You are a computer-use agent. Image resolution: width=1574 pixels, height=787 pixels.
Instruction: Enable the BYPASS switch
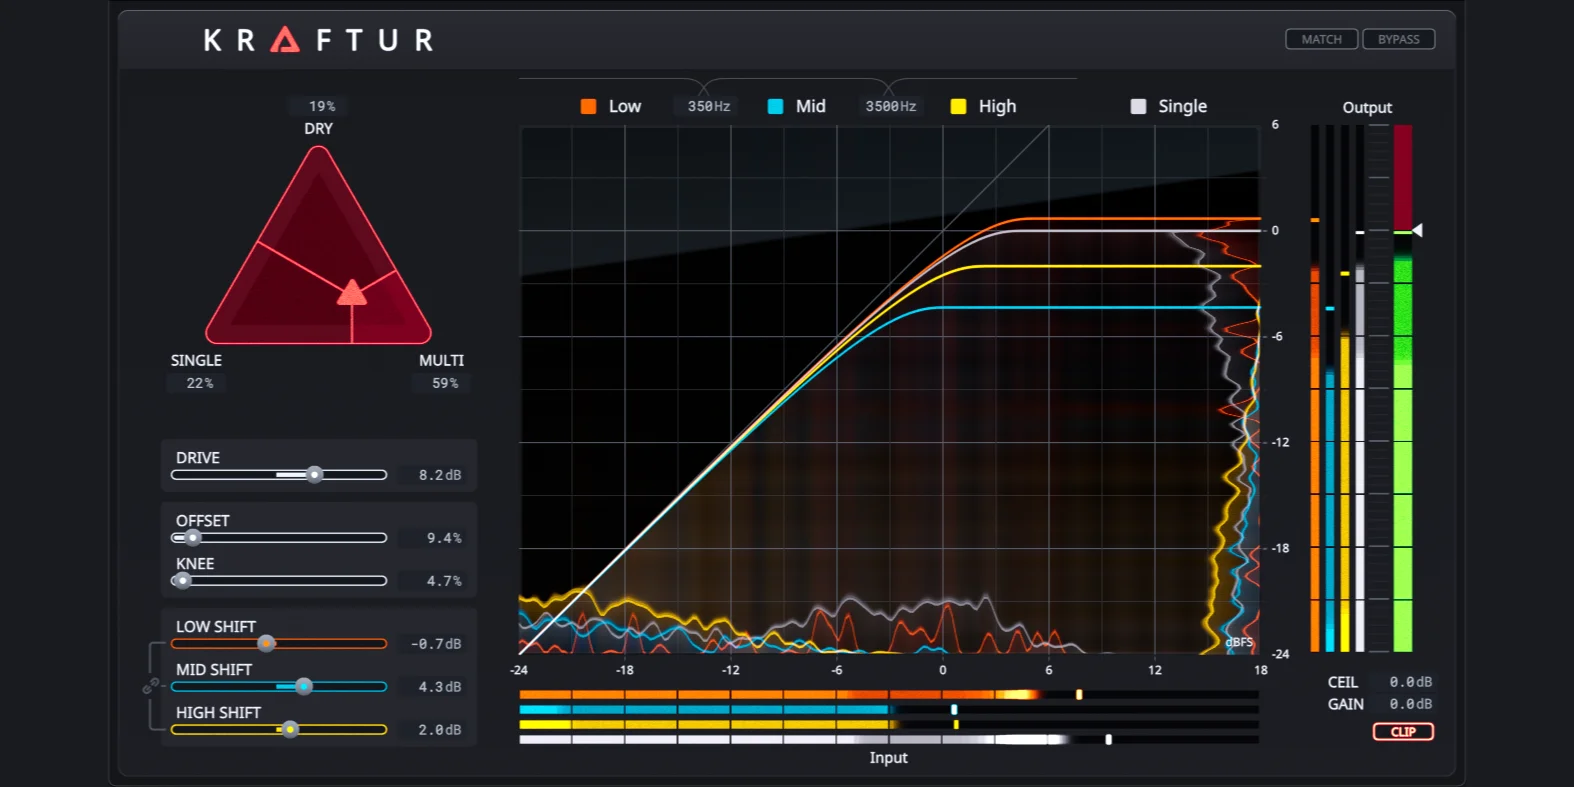click(x=1398, y=39)
